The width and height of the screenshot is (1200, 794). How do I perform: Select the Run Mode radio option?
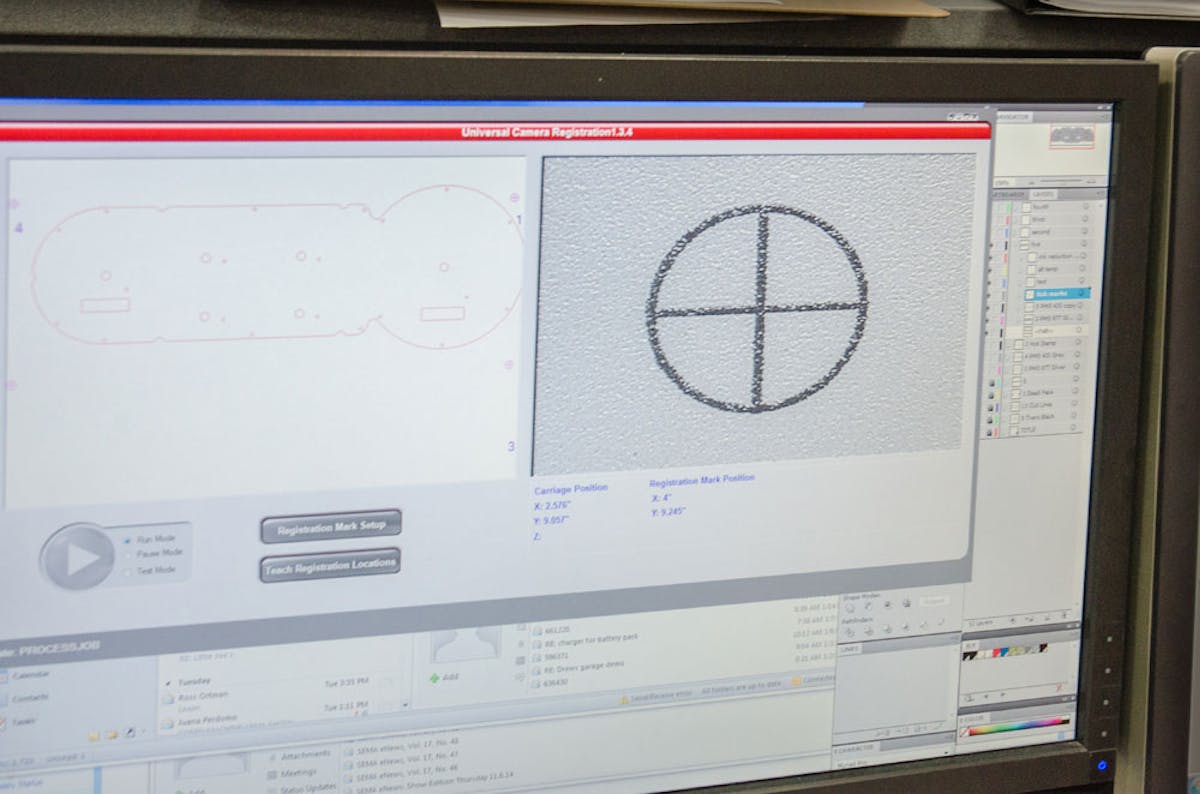pyautogui.click(x=127, y=539)
